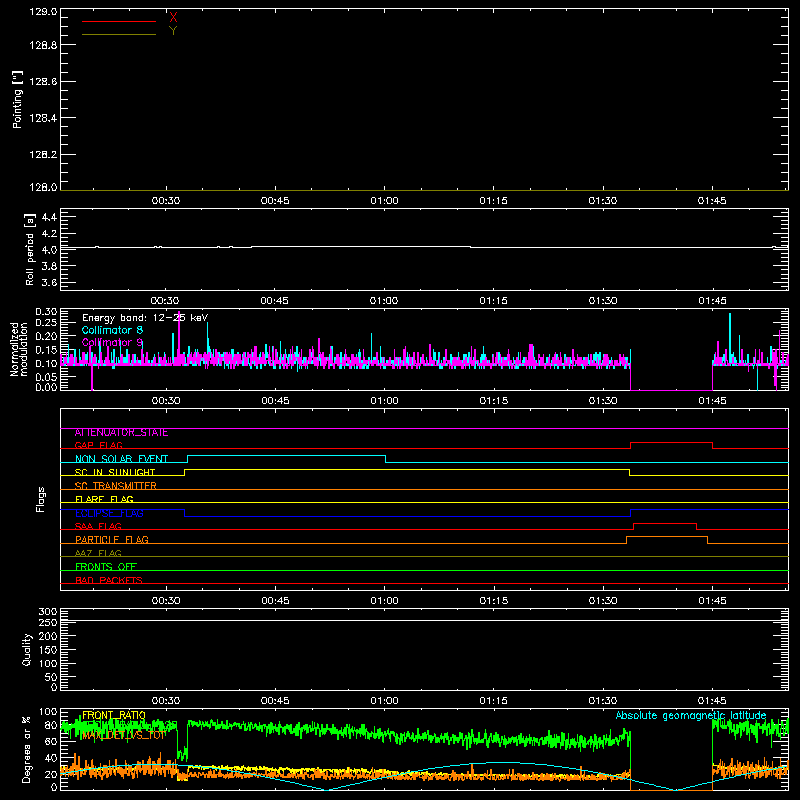Click '01:30' time label under modulation panel
800x800 pixels.
(603, 401)
